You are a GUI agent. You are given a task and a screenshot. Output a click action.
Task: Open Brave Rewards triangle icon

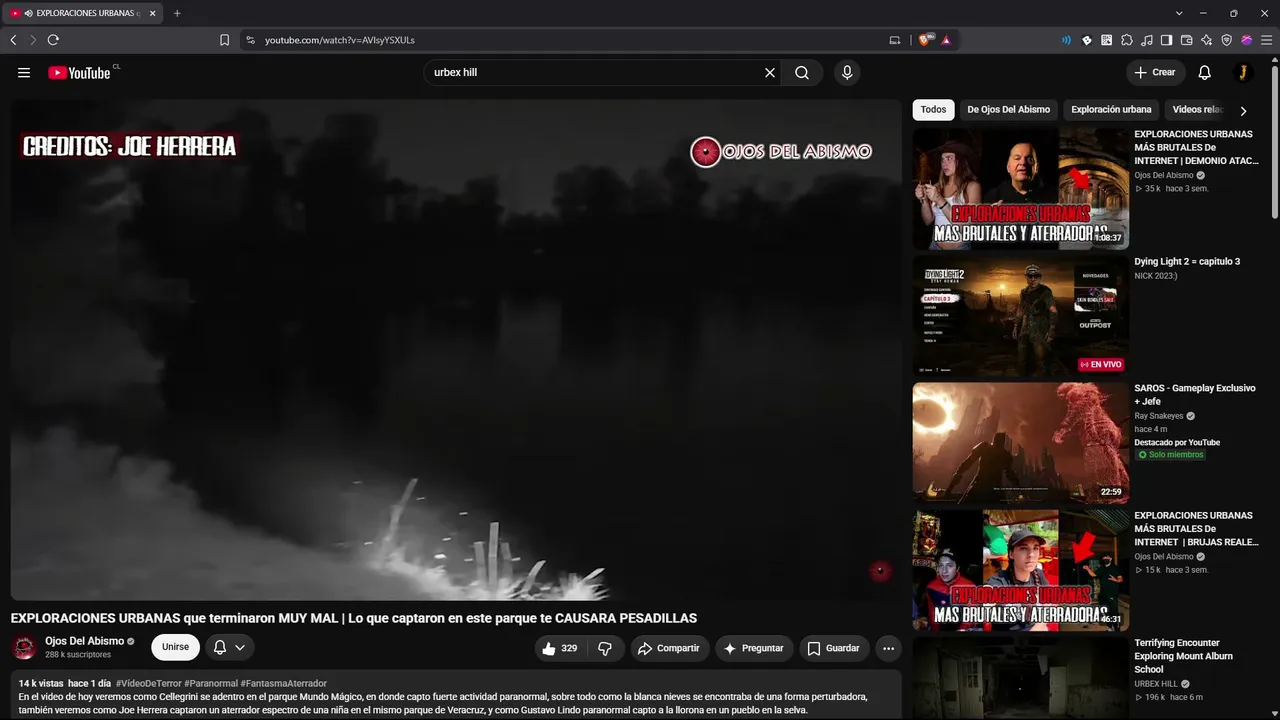pos(946,40)
